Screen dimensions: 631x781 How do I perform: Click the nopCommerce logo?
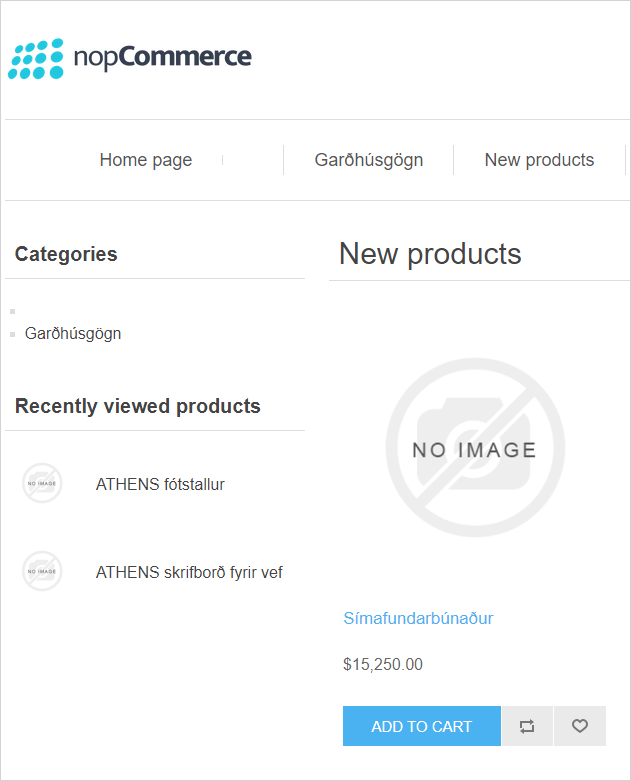tap(130, 58)
